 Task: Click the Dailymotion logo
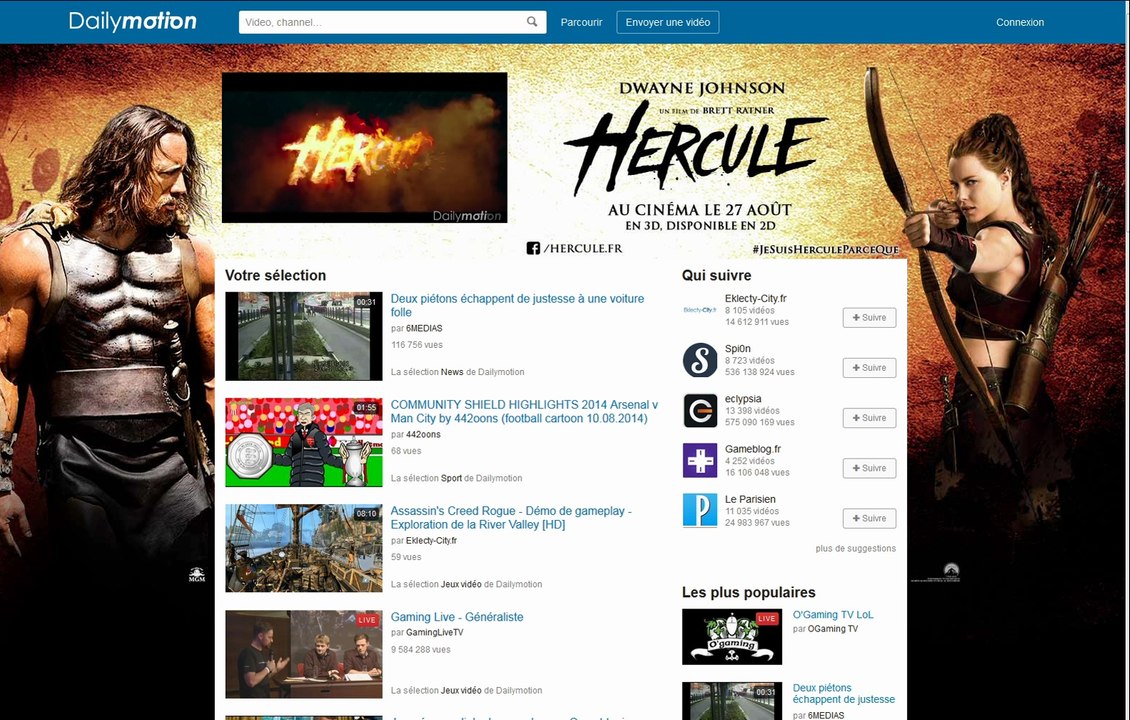133,22
